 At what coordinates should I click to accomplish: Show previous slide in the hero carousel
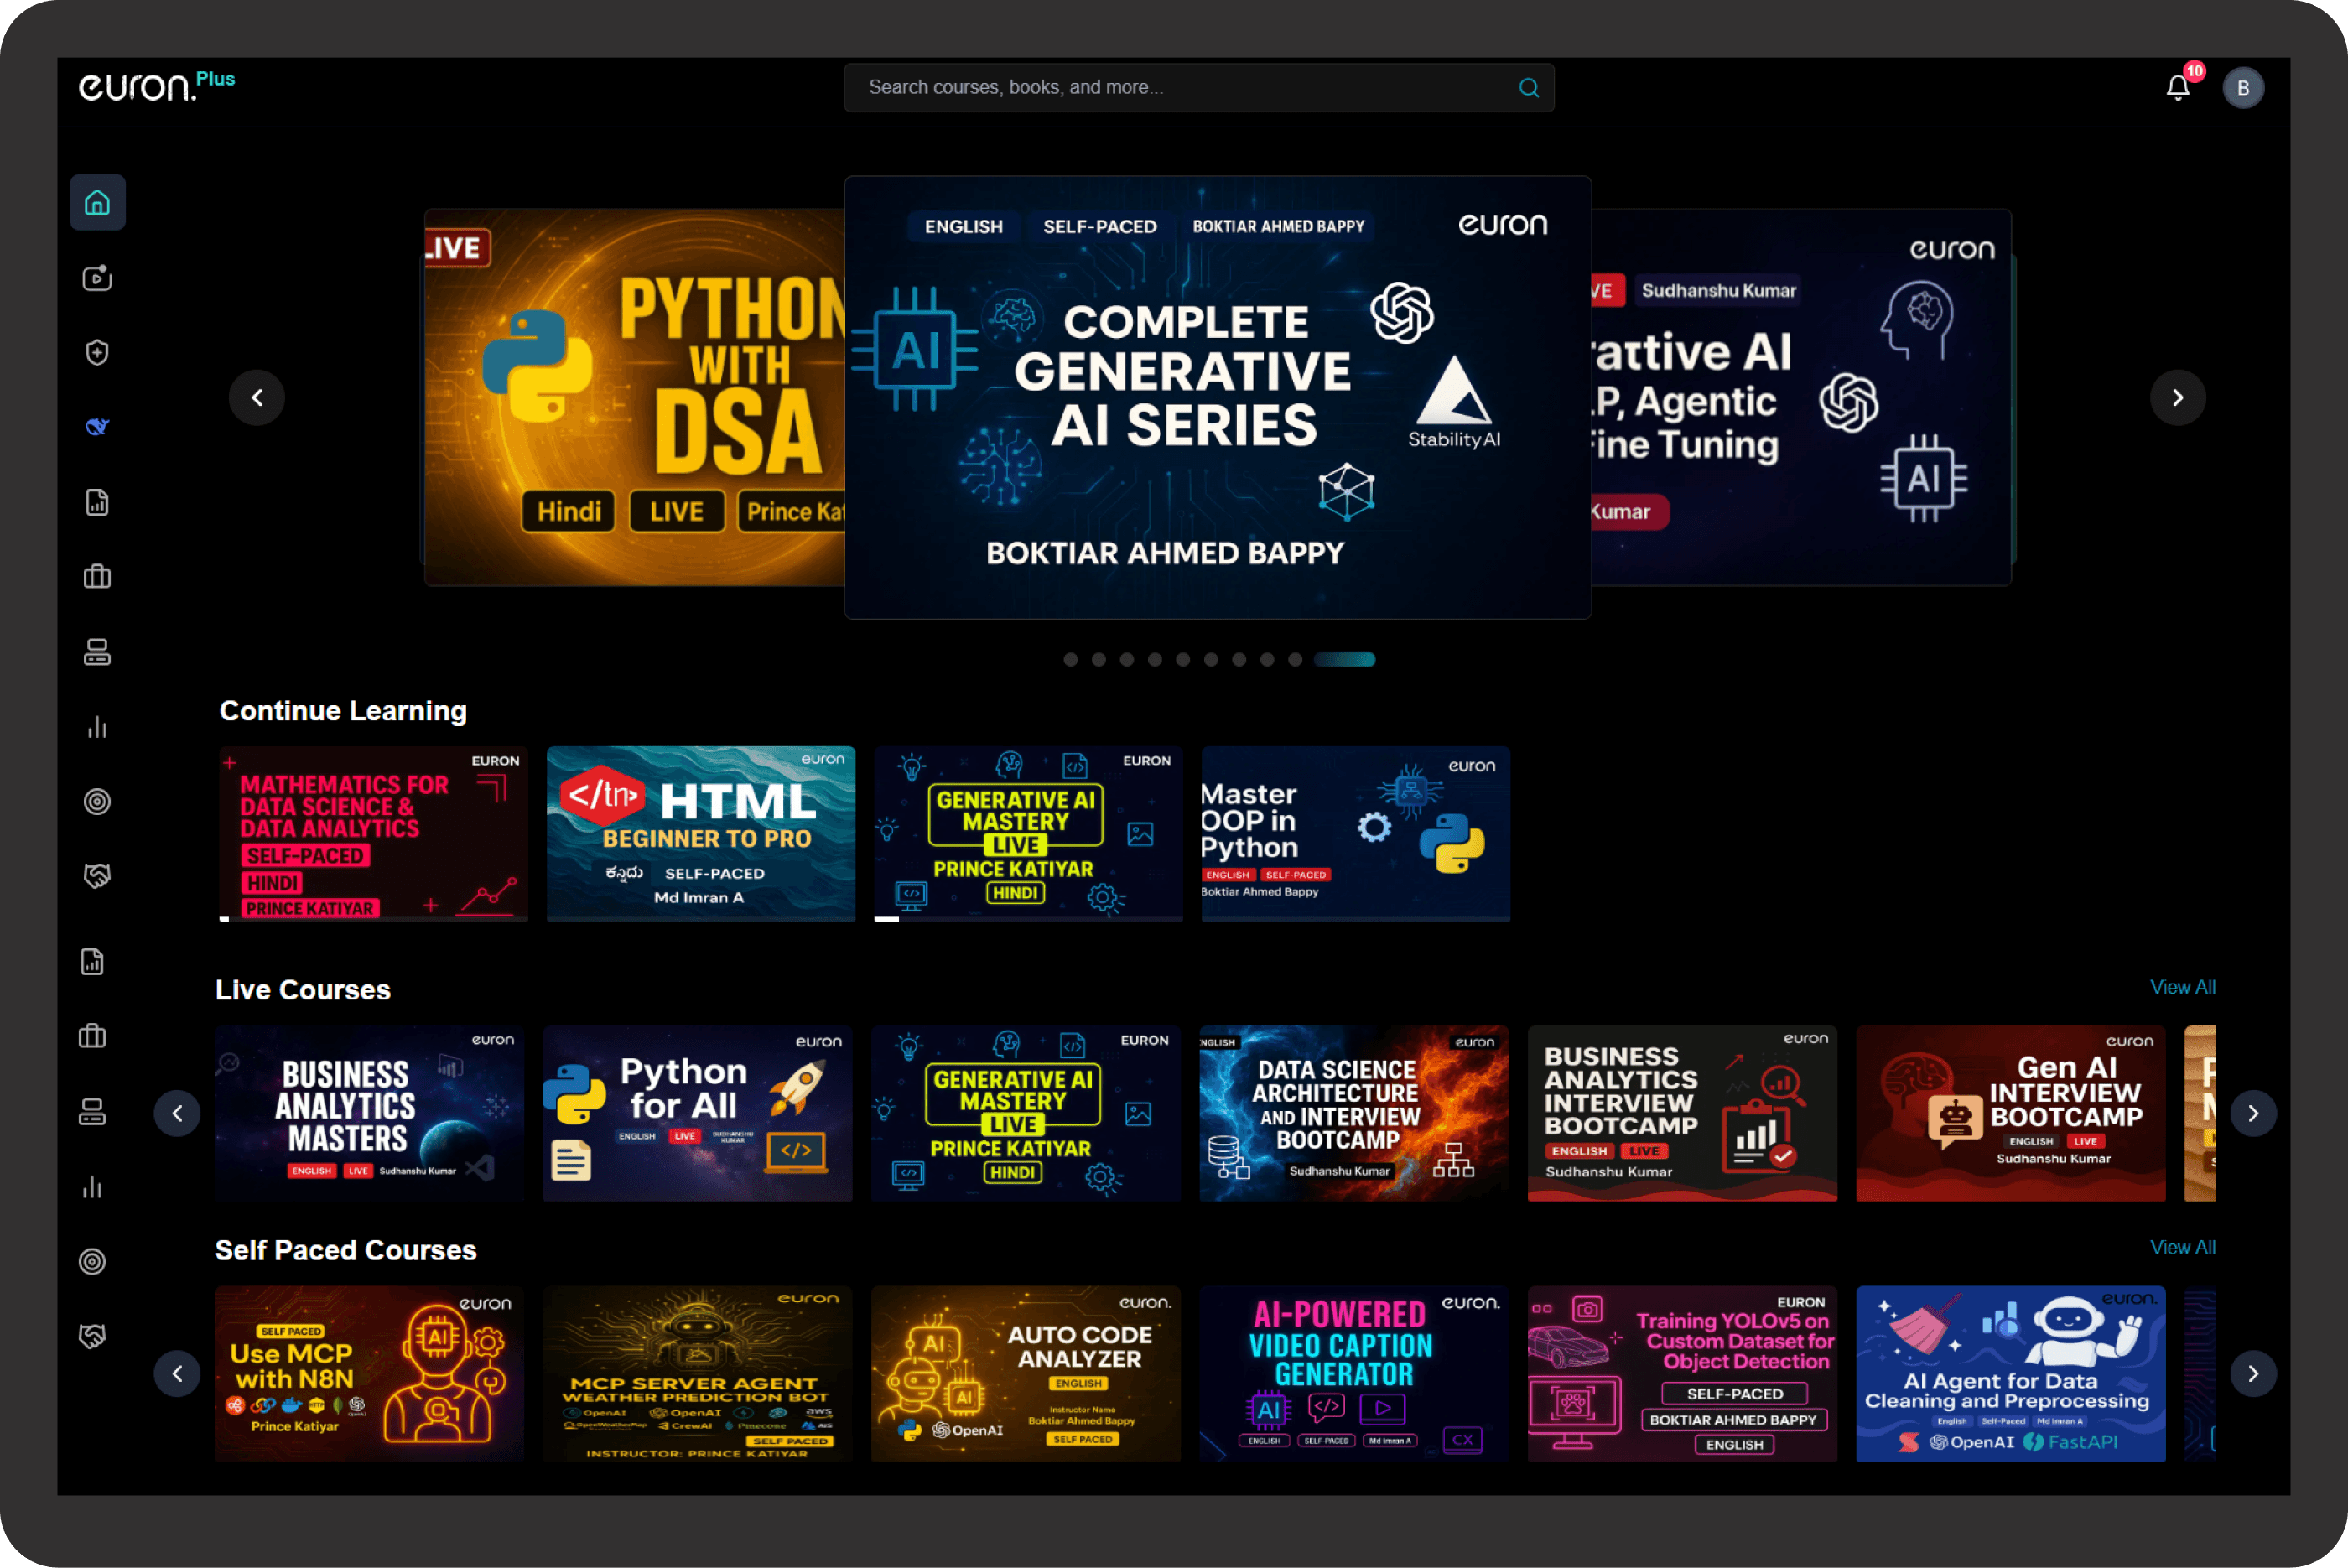coord(257,398)
